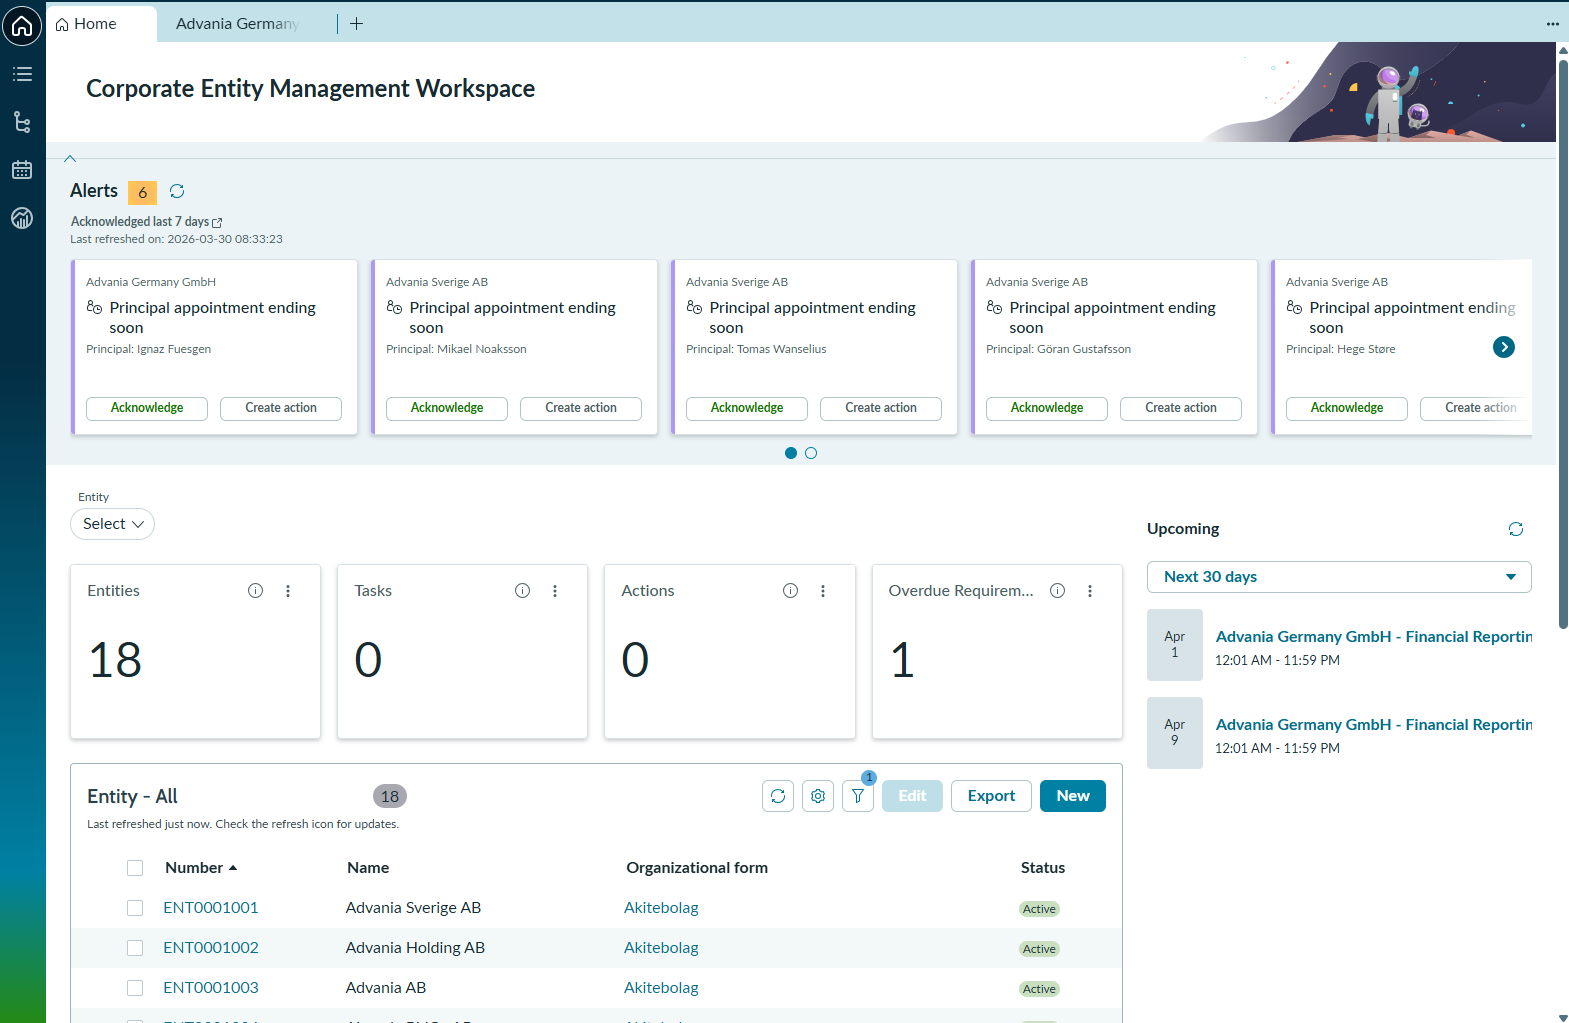
Task: Open entity ENT0001001 link
Action: pyautogui.click(x=211, y=908)
